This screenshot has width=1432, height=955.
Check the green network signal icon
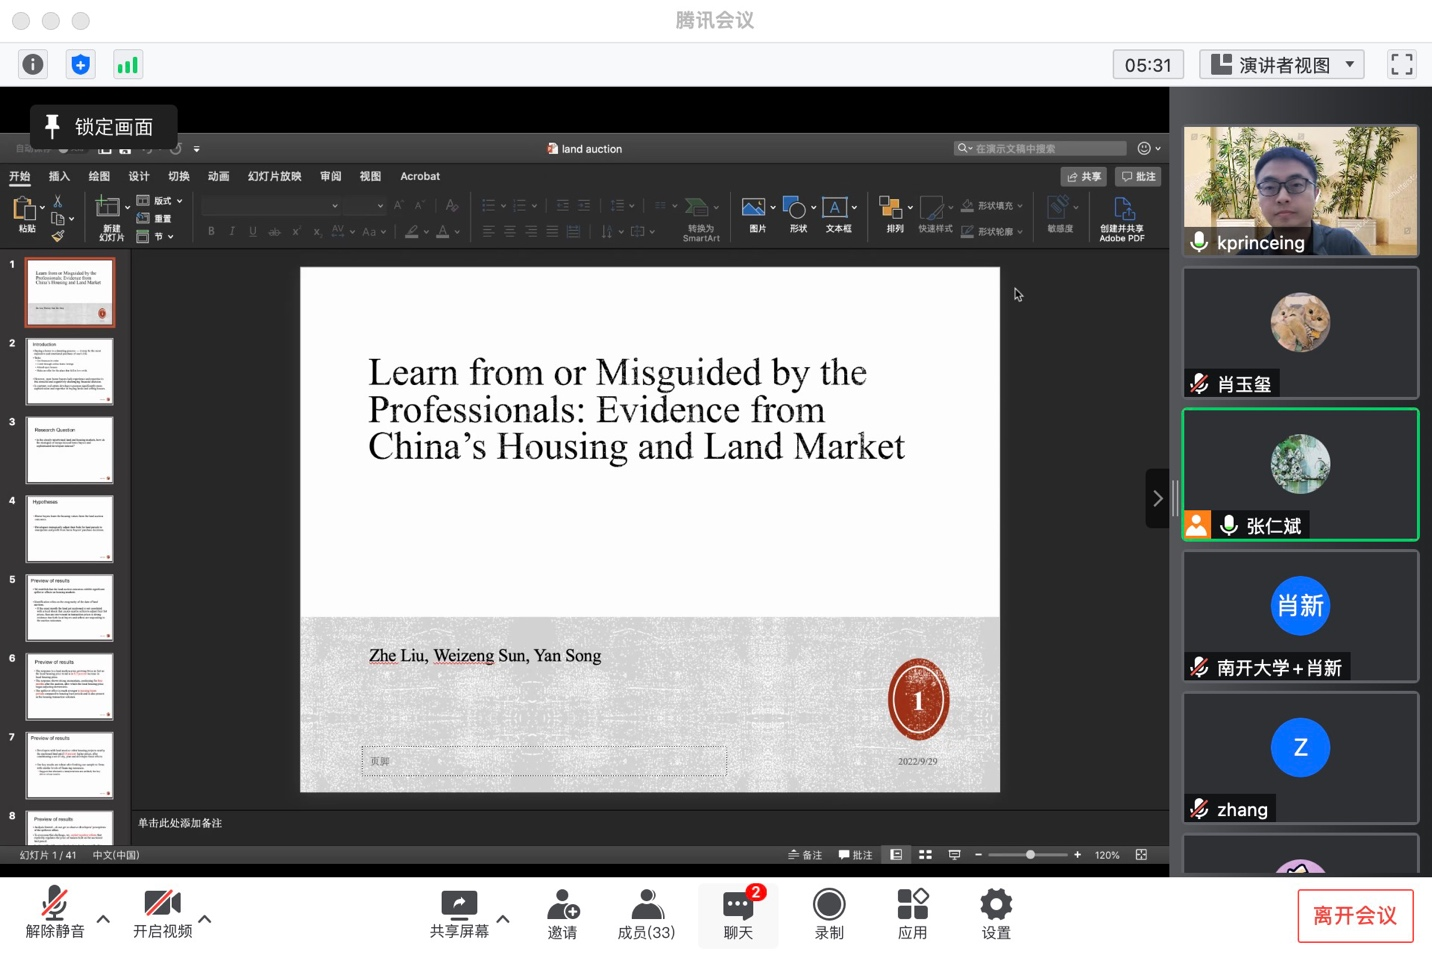coord(128,65)
